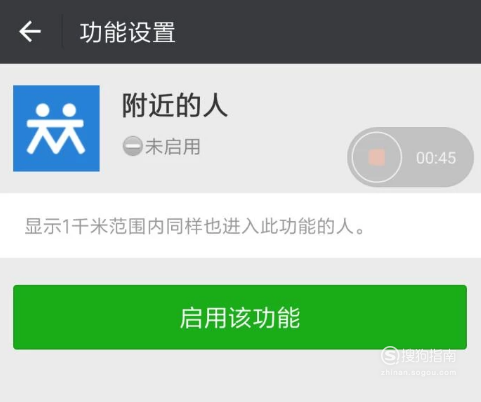
Task: Click the circular ring around the stop square
Action: tap(377, 157)
